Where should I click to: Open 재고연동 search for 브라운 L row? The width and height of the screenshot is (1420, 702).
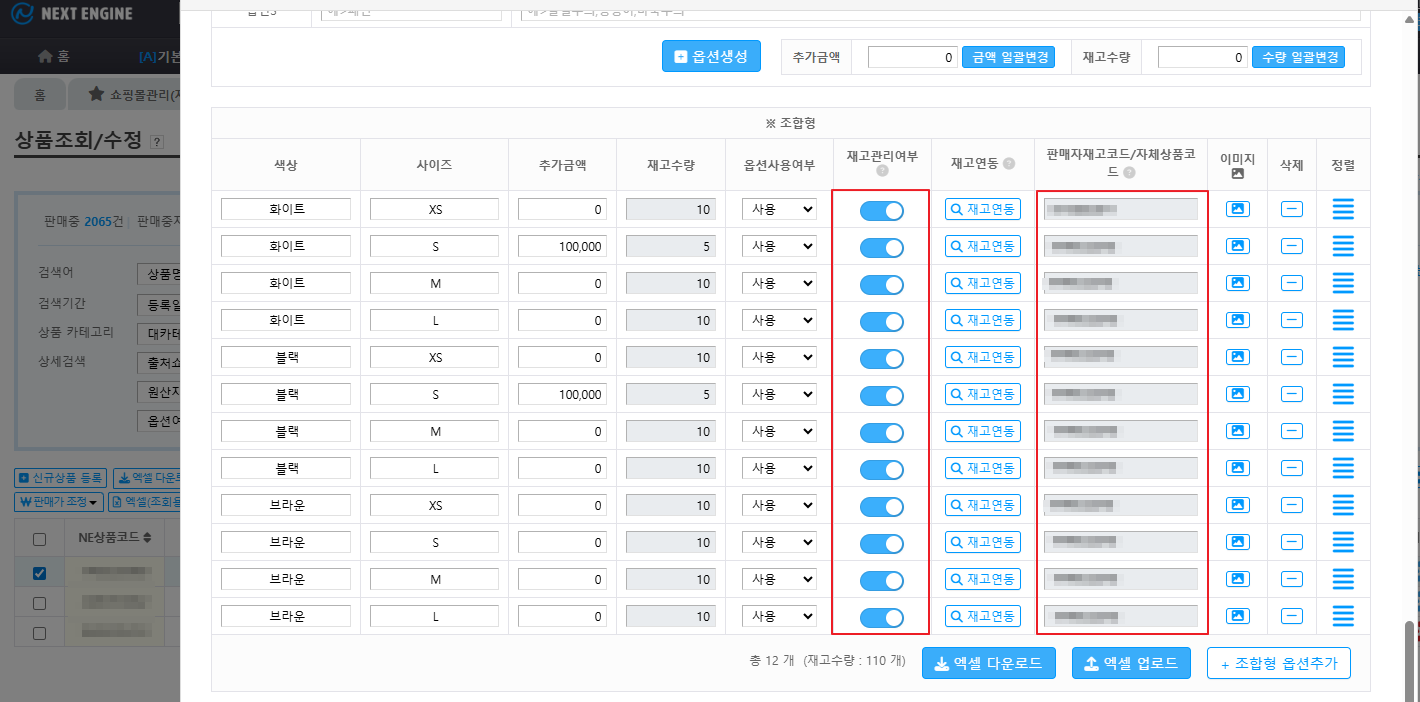[x=983, y=616]
